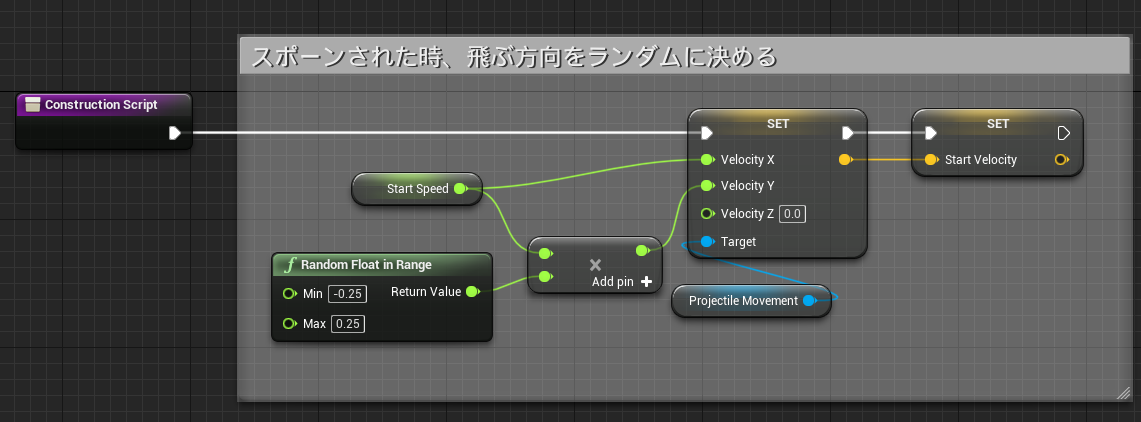
Task: Click the multiply node bottom input pin
Action: click(x=545, y=276)
